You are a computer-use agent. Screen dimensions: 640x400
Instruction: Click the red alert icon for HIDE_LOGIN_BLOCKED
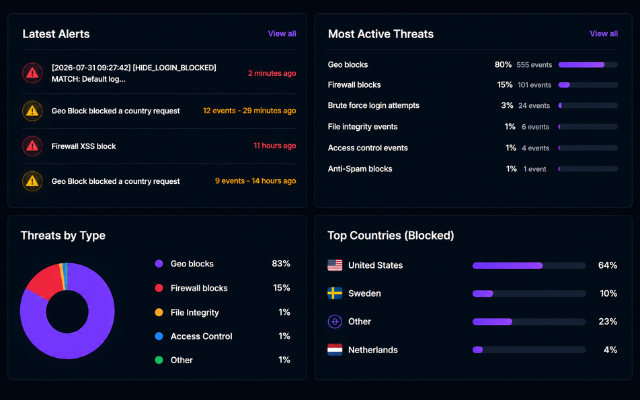[x=32, y=73]
